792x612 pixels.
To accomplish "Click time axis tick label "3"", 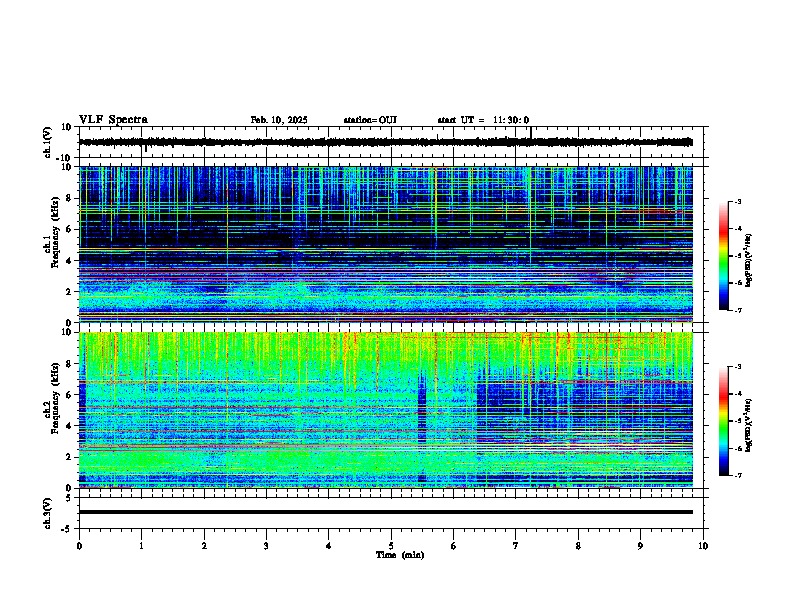I will (266, 546).
